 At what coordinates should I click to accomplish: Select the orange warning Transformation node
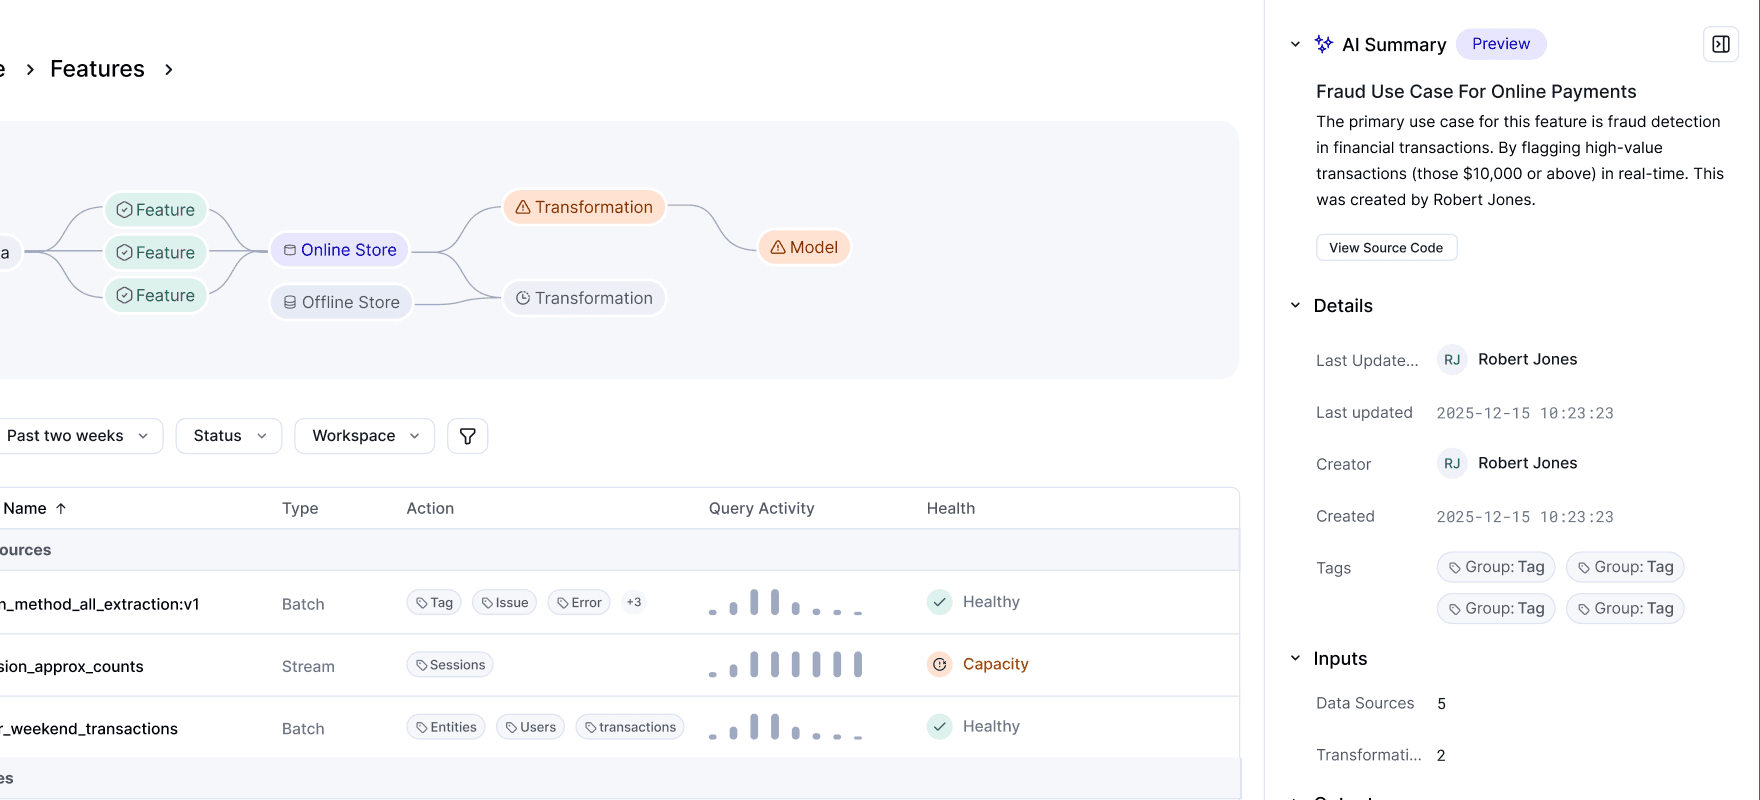[584, 207]
